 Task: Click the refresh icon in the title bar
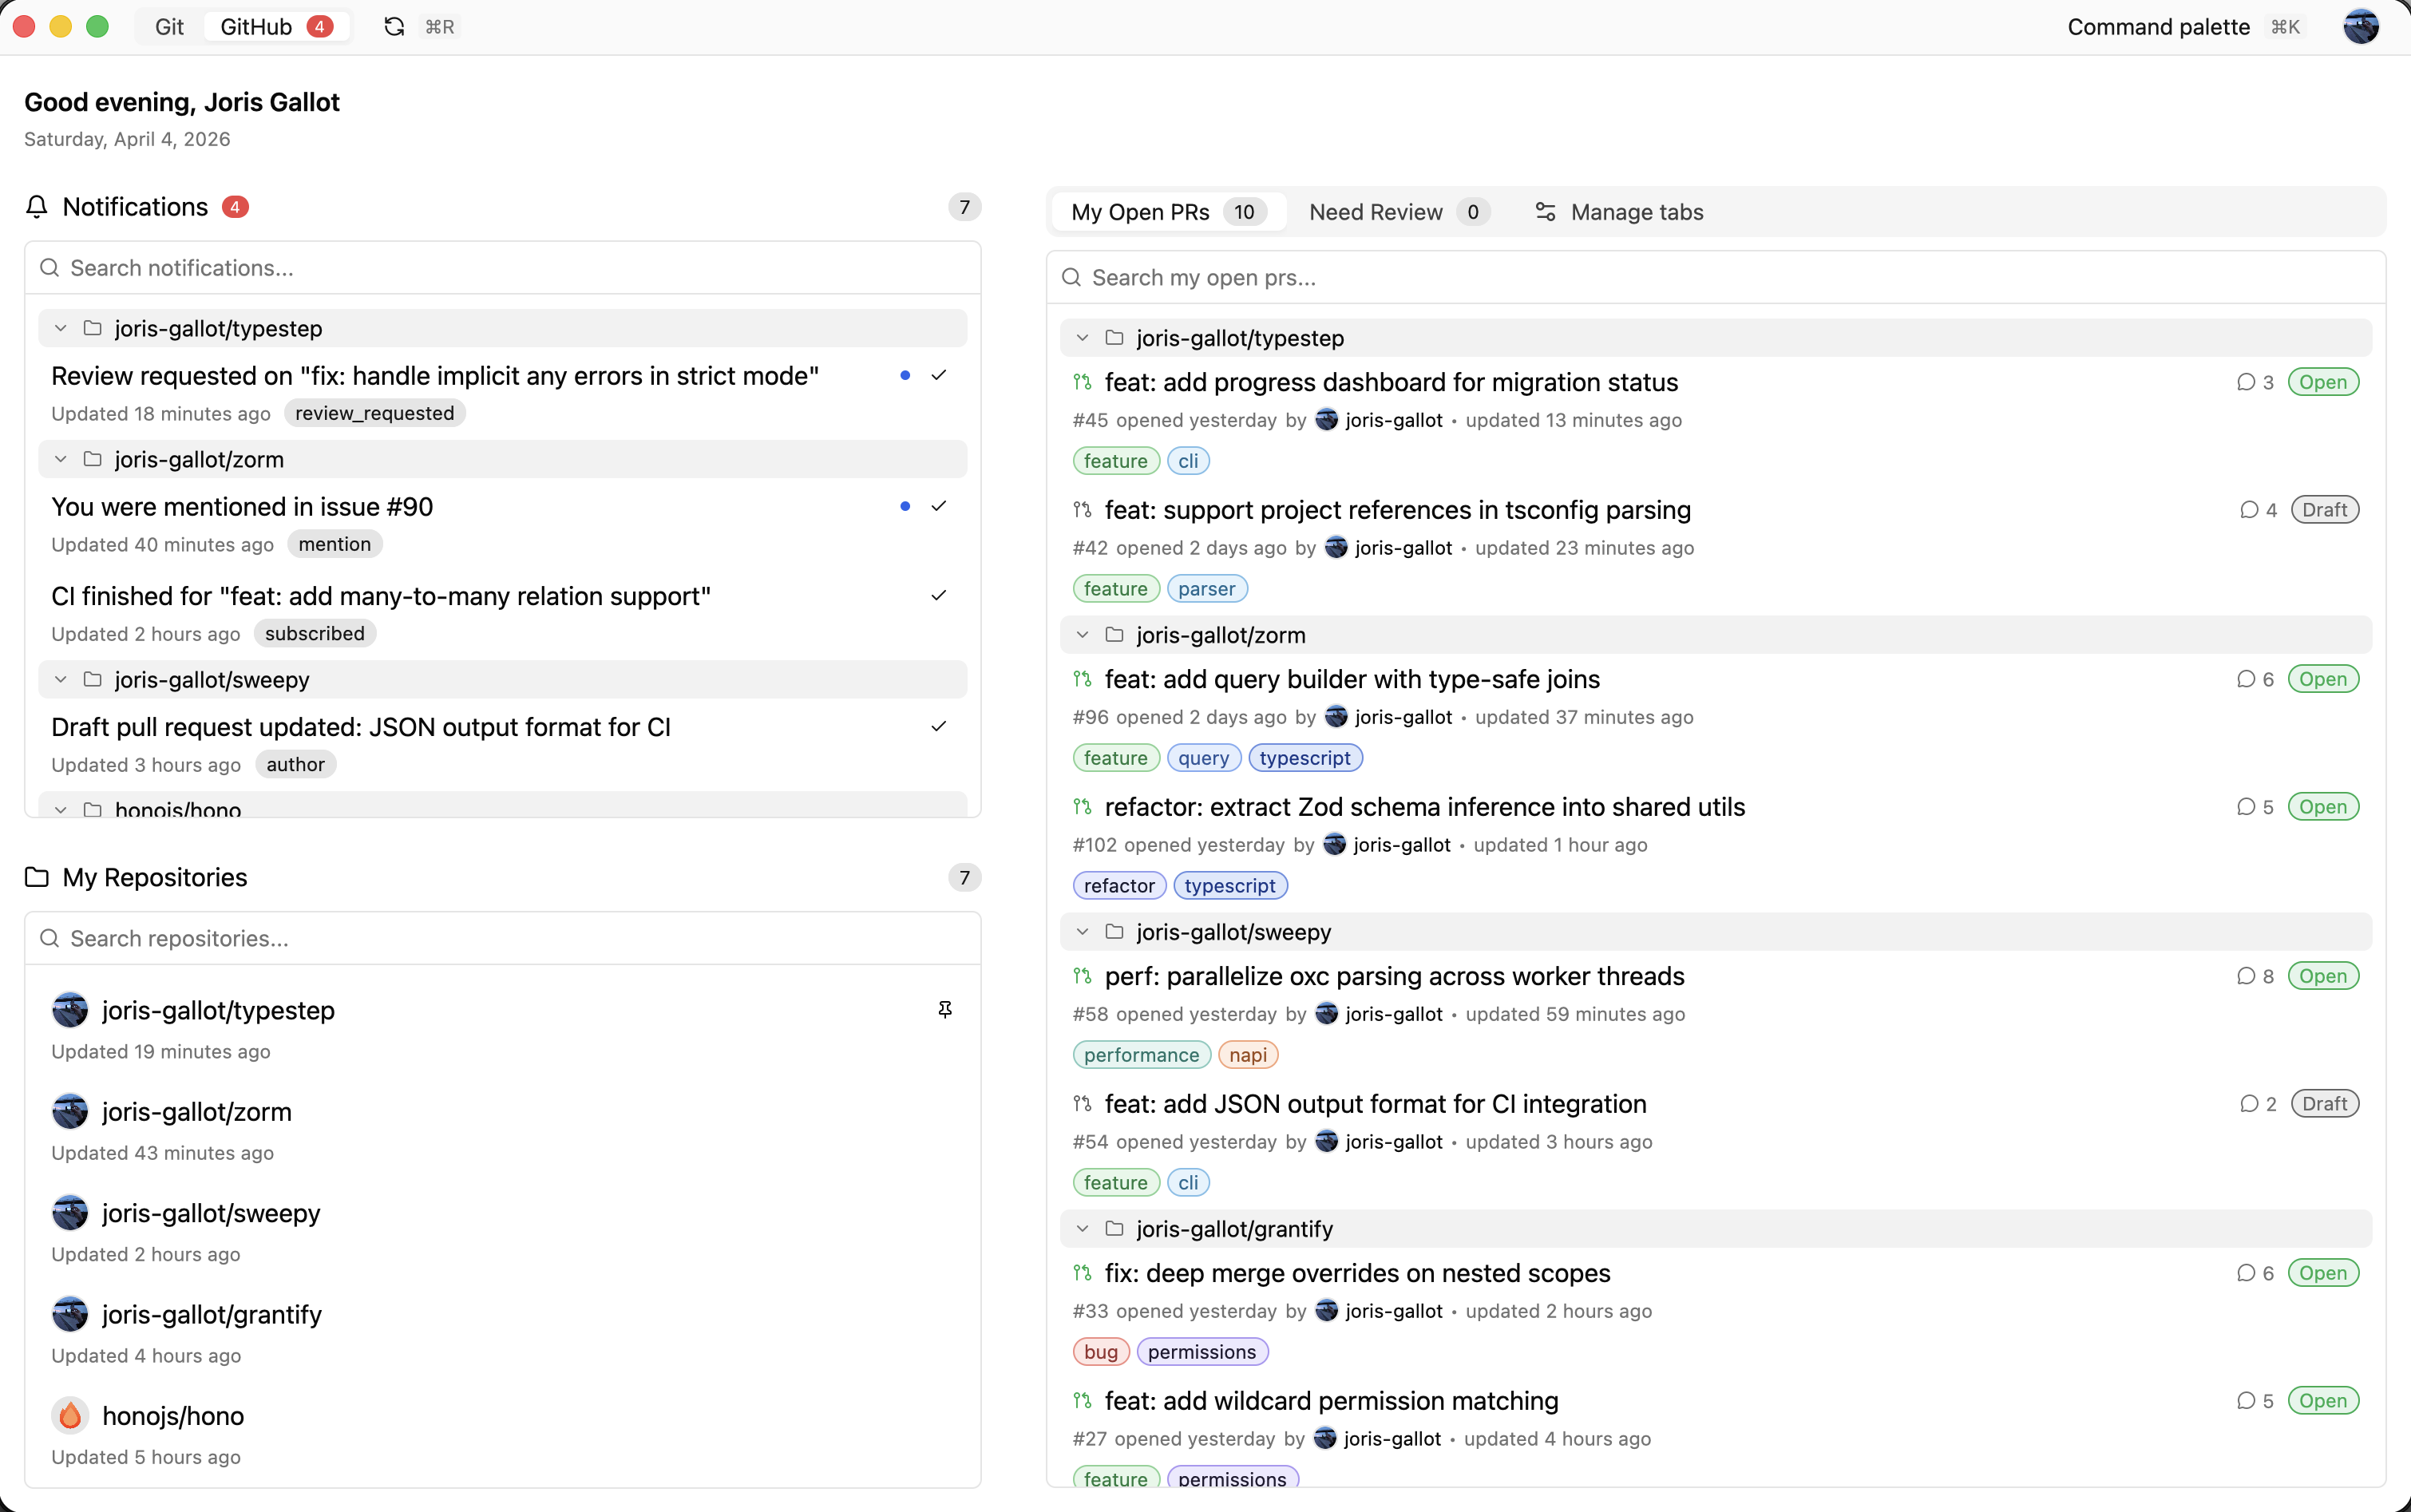(x=393, y=27)
